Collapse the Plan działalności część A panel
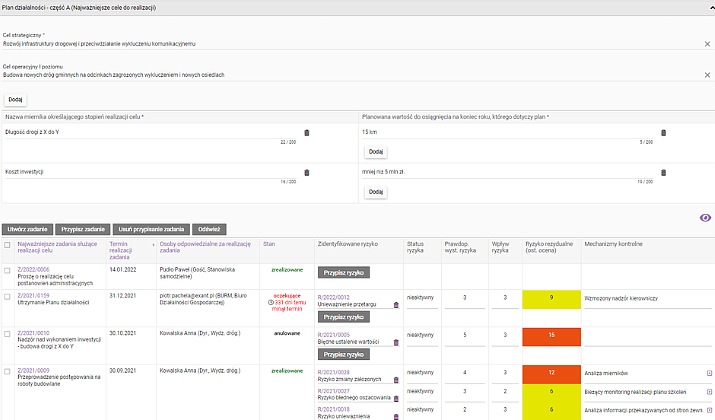Image resolution: width=715 pixels, height=420 pixels. point(706,7)
